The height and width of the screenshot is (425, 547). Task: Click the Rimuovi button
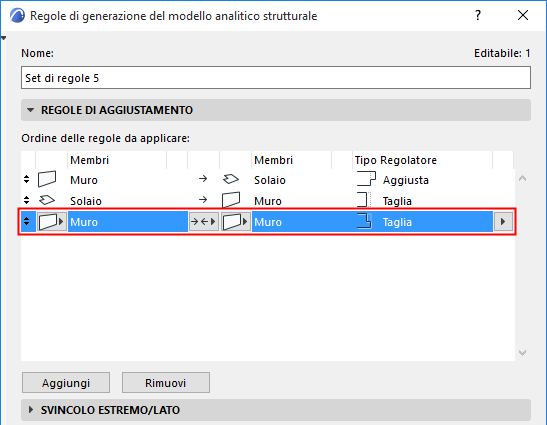coord(166,383)
